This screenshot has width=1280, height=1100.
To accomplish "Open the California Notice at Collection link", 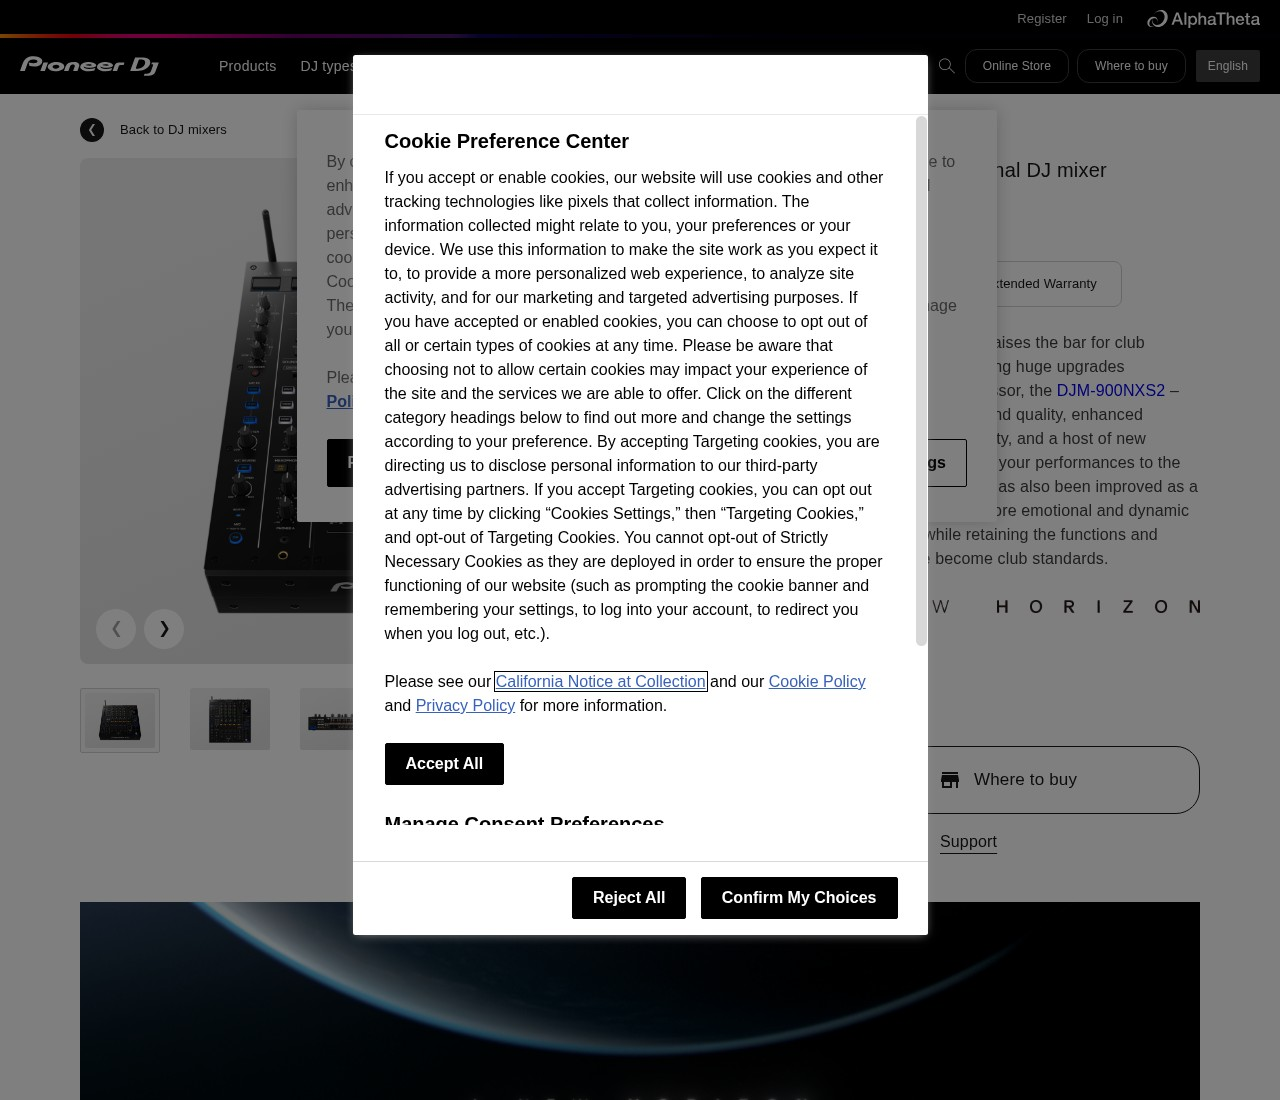I will tap(600, 682).
